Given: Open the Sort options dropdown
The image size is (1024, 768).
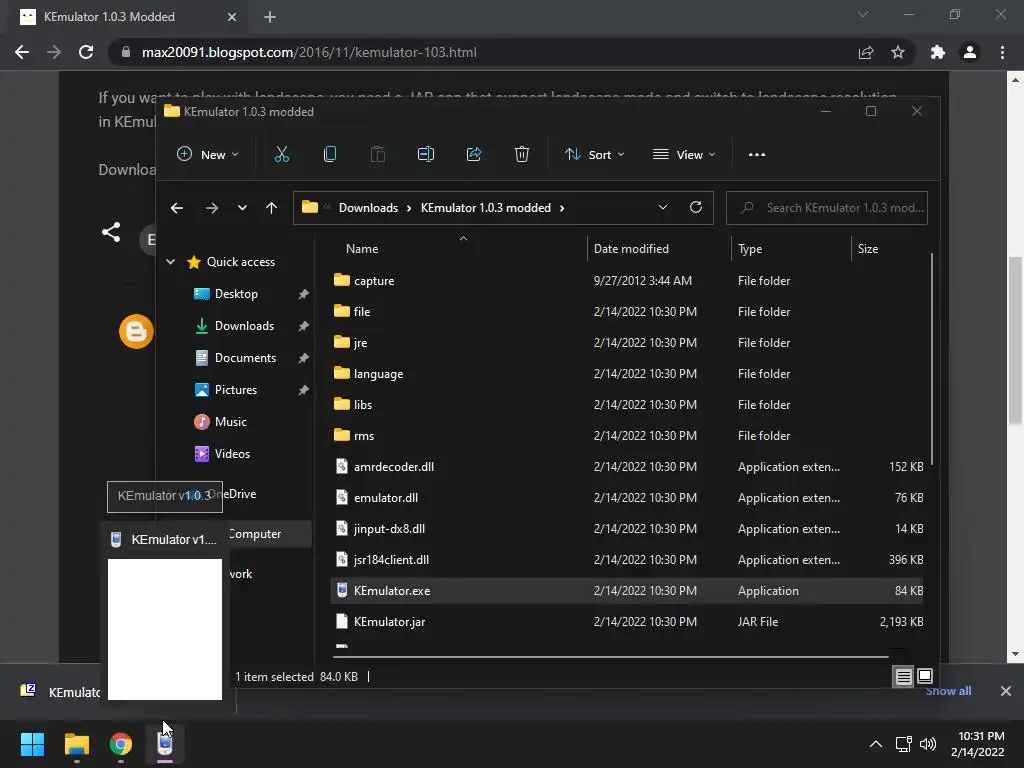Looking at the screenshot, I should pyautogui.click(x=594, y=155).
